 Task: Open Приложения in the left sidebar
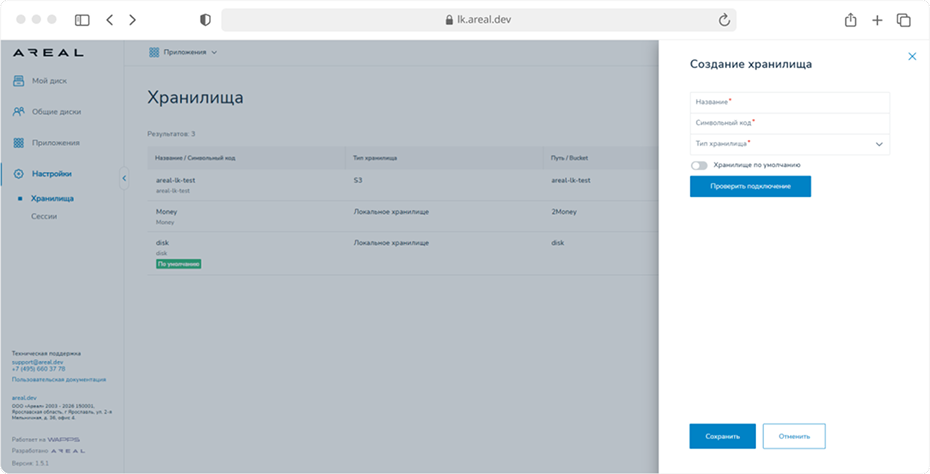pos(56,143)
